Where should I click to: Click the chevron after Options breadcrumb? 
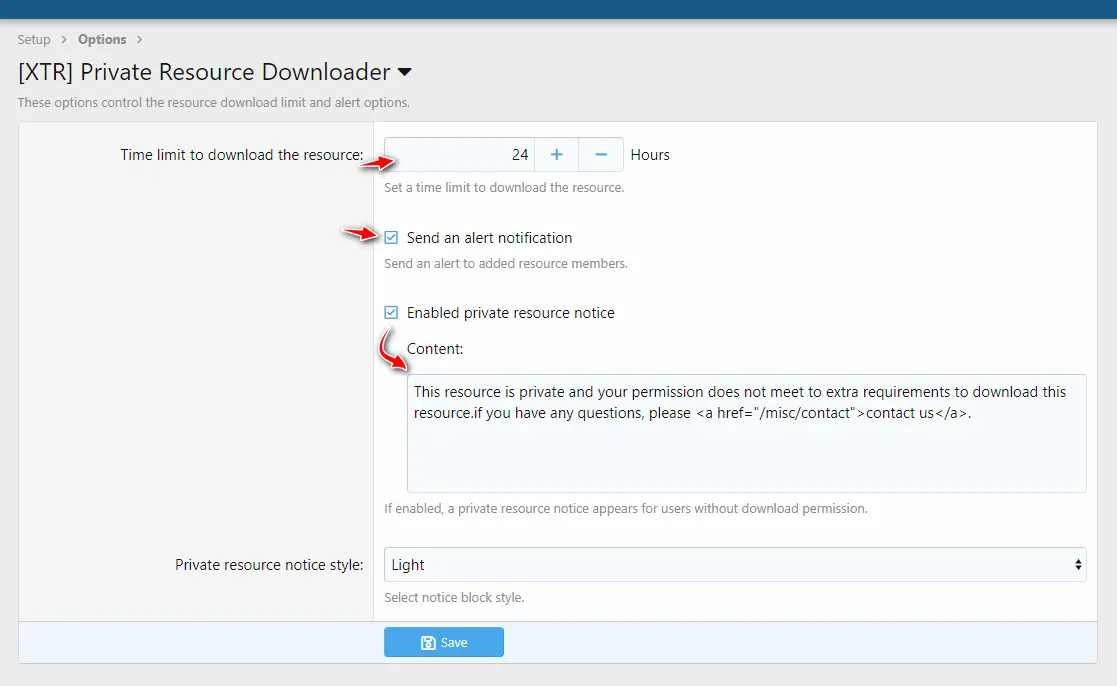(x=139, y=40)
